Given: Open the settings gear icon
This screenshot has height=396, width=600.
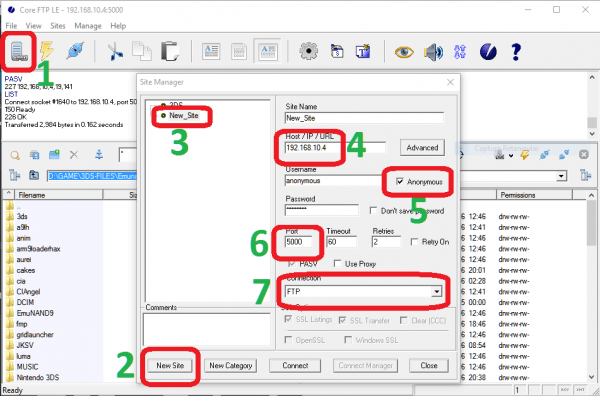Looking at the screenshot, I should 308,51.
